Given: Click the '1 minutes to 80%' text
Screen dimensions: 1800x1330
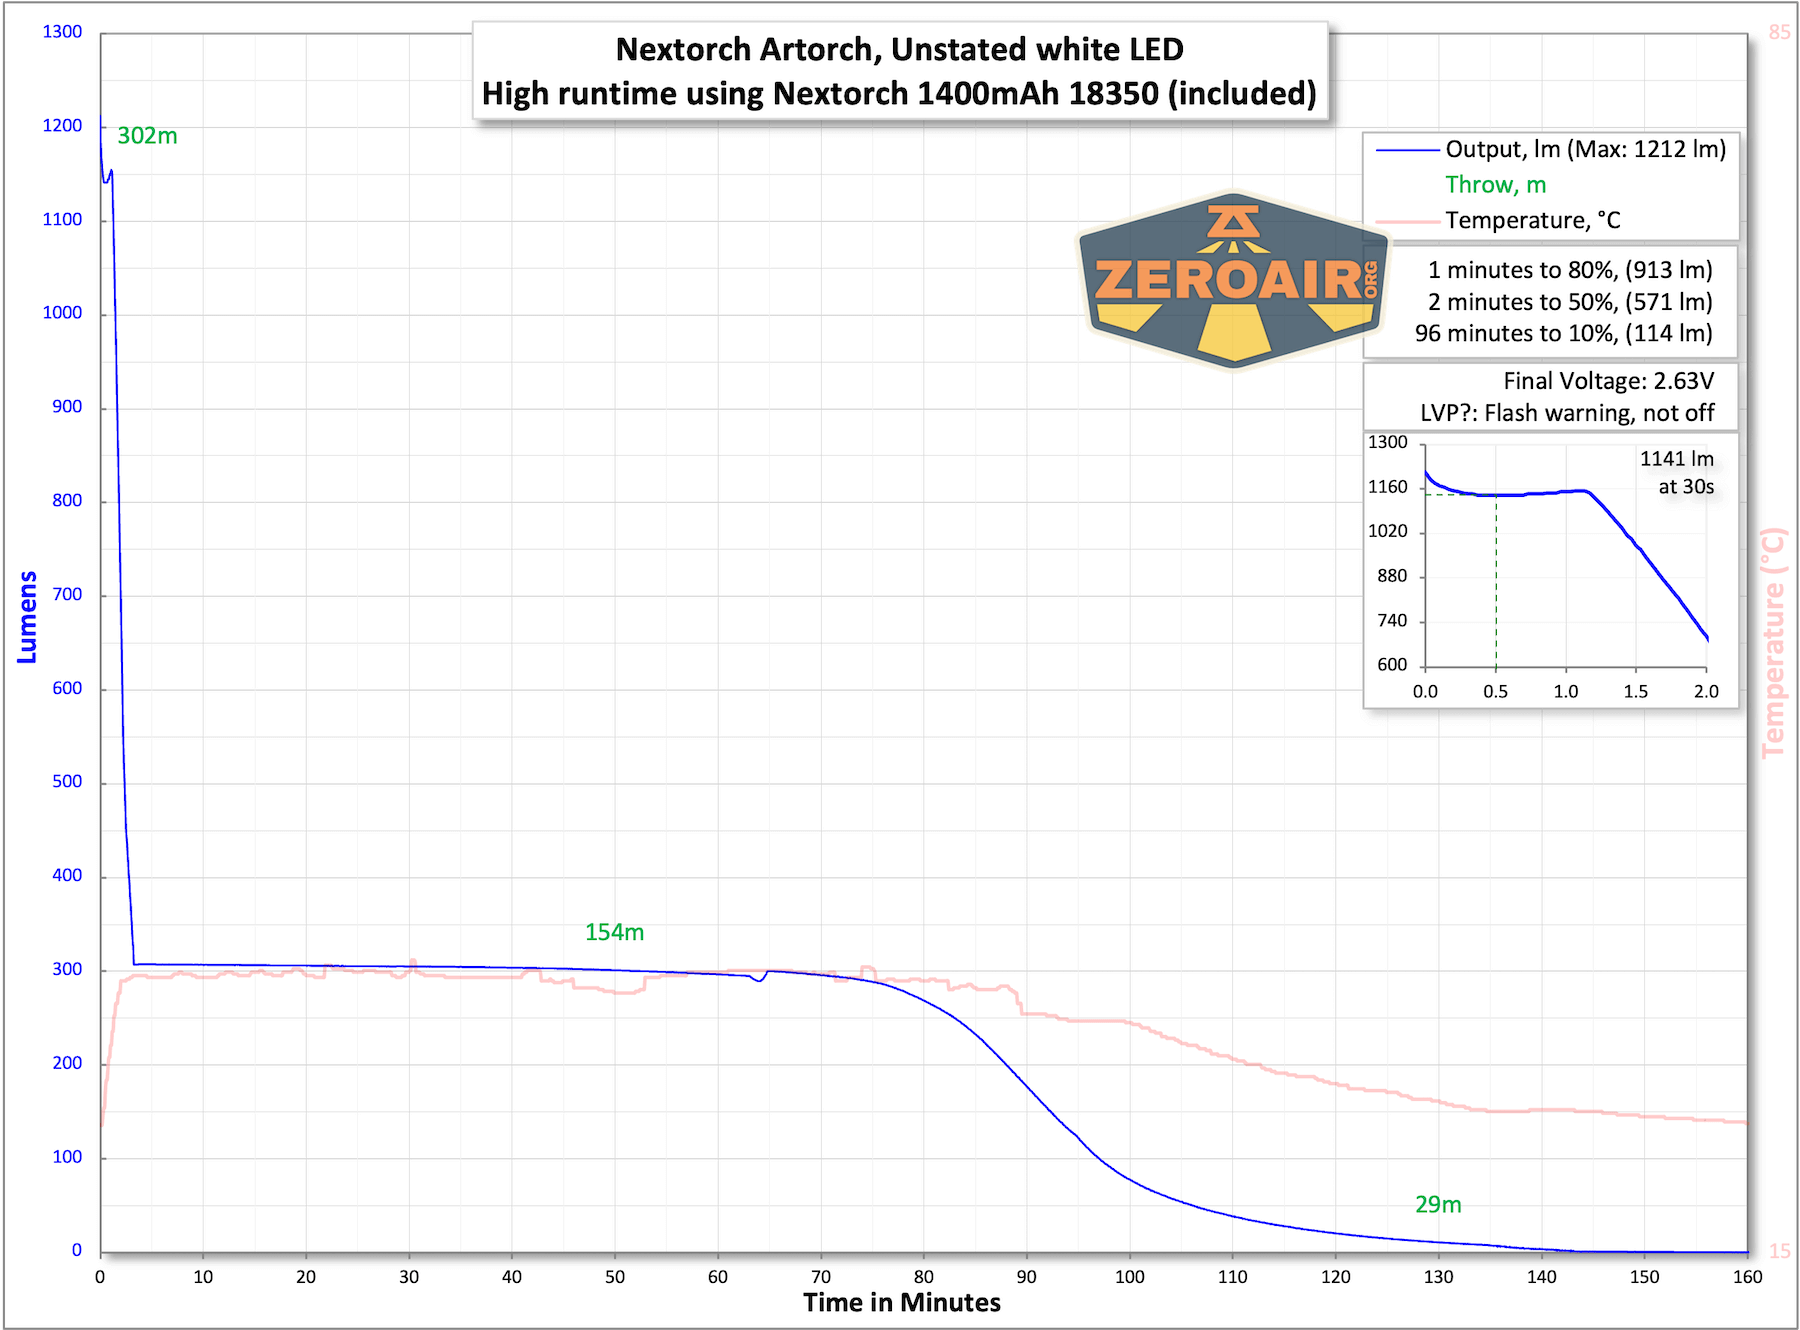Looking at the screenshot, I should pyautogui.click(x=1569, y=270).
